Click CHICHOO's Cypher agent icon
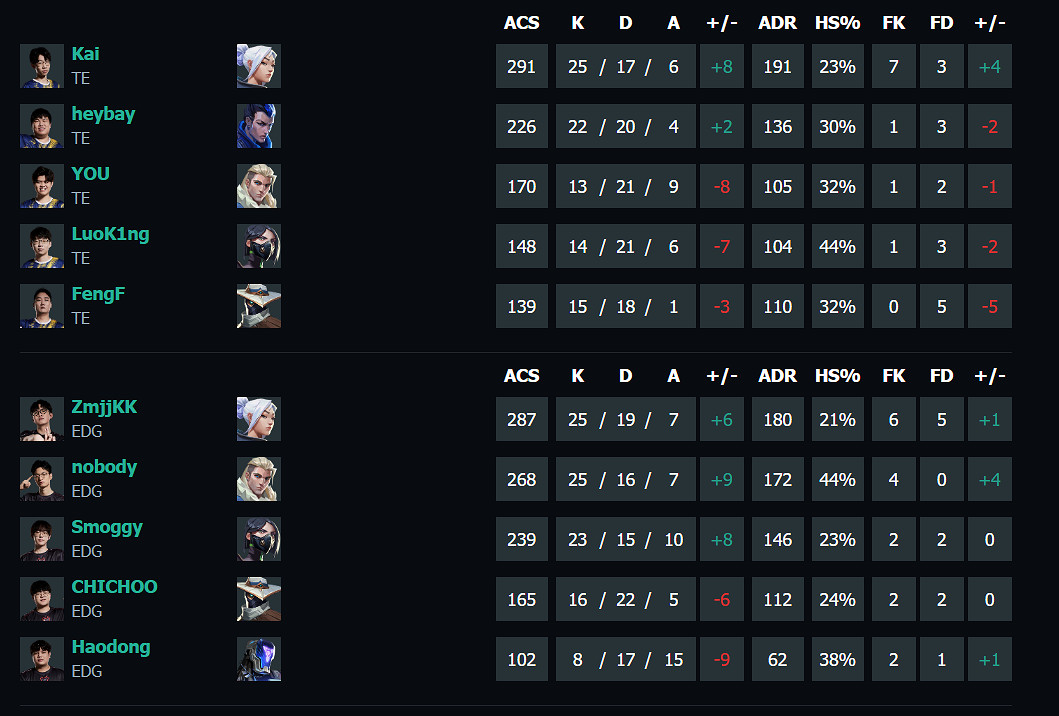Viewport: 1059px width, 716px height. tap(259, 599)
